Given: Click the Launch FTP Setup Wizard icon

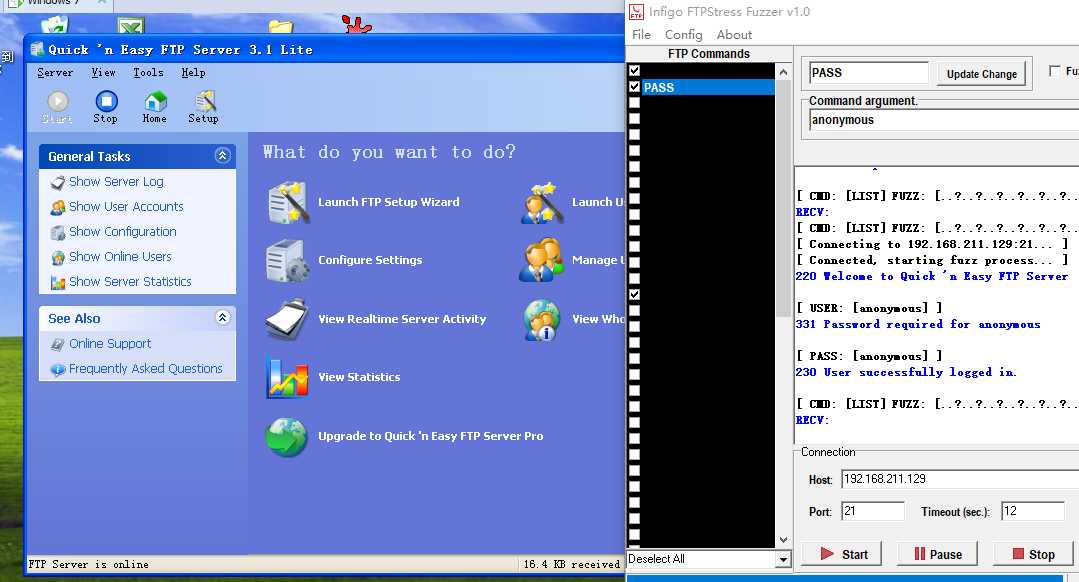Looking at the screenshot, I should coord(288,202).
